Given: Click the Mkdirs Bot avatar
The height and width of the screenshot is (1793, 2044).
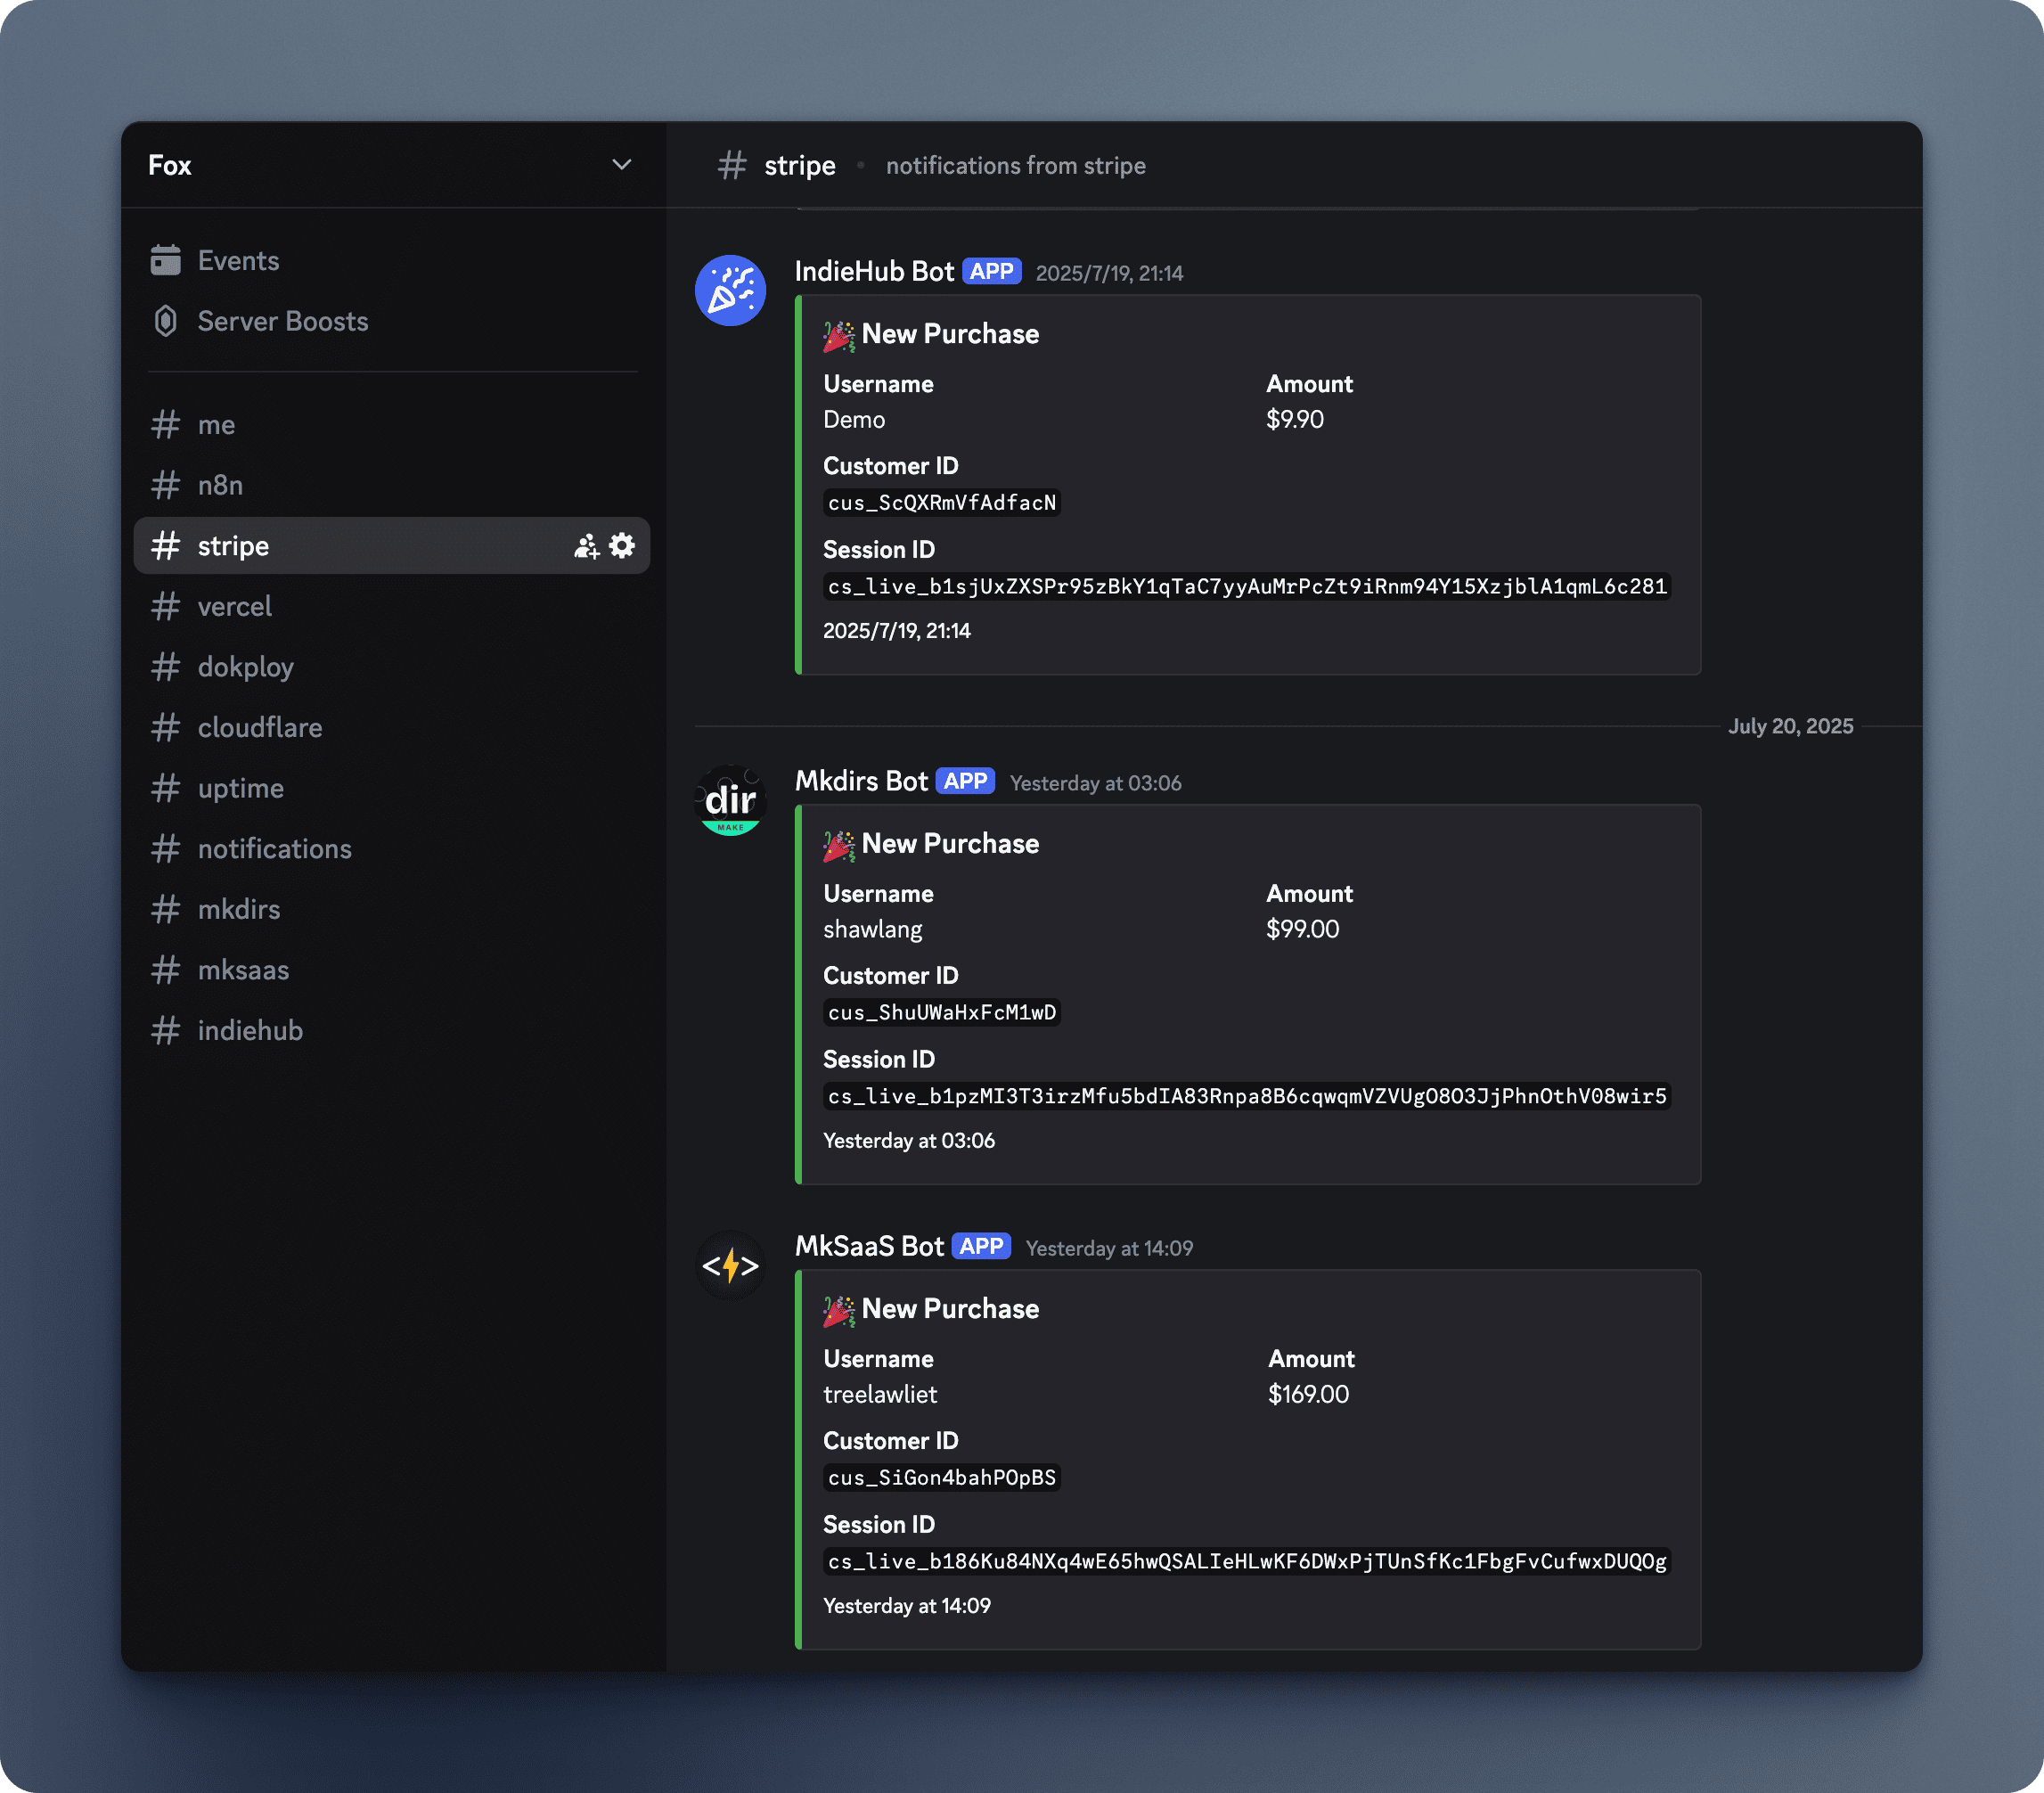Looking at the screenshot, I should [x=730, y=800].
